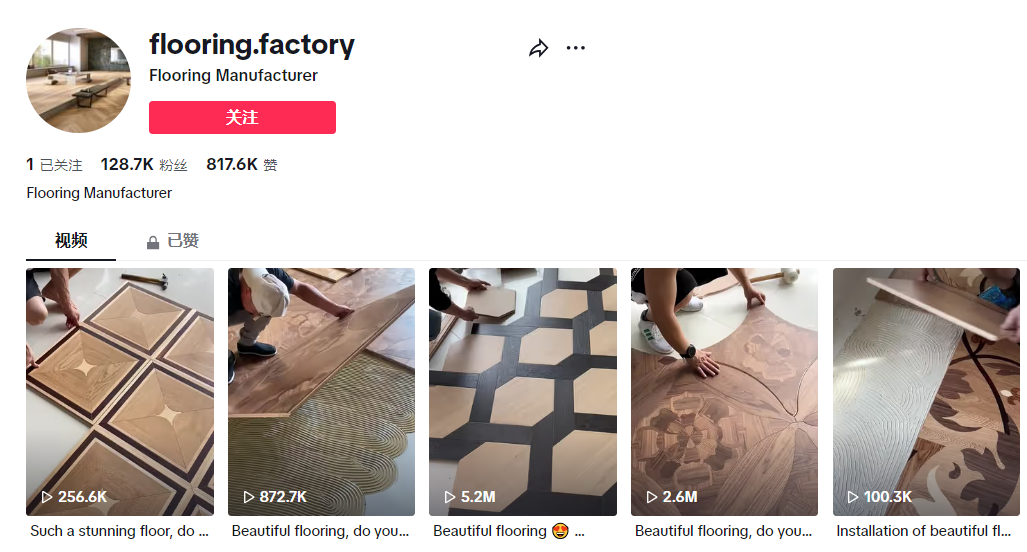1027x552 pixels.
Task: Click the lock icon beside 已赞
Action: click(x=153, y=242)
